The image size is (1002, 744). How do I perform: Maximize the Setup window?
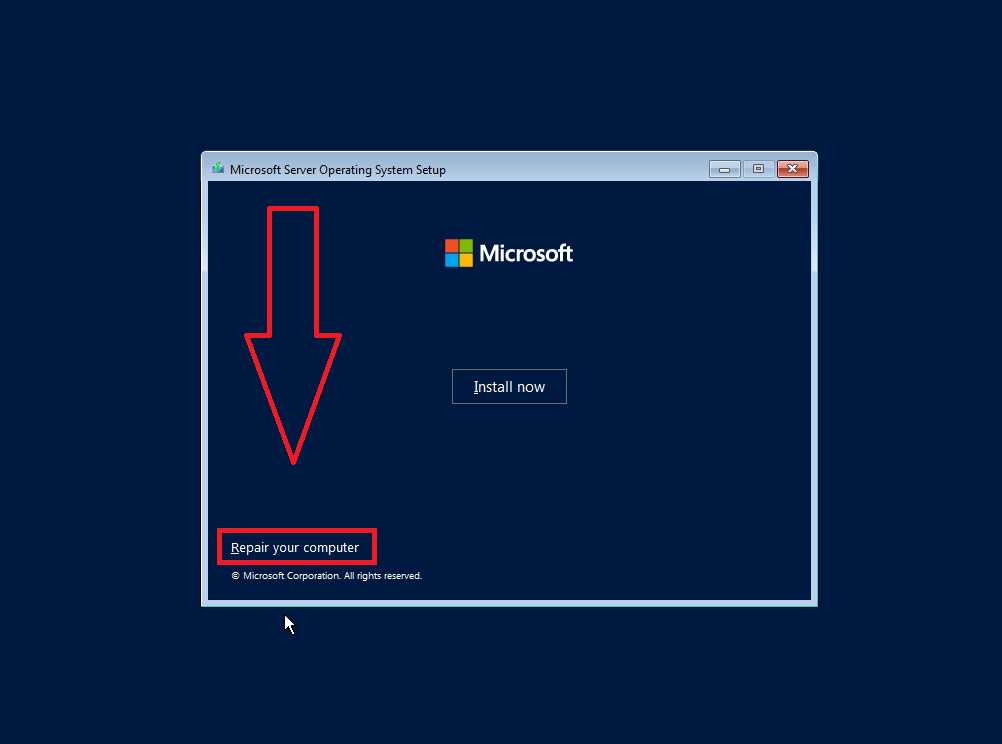pyautogui.click(x=758, y=169)
